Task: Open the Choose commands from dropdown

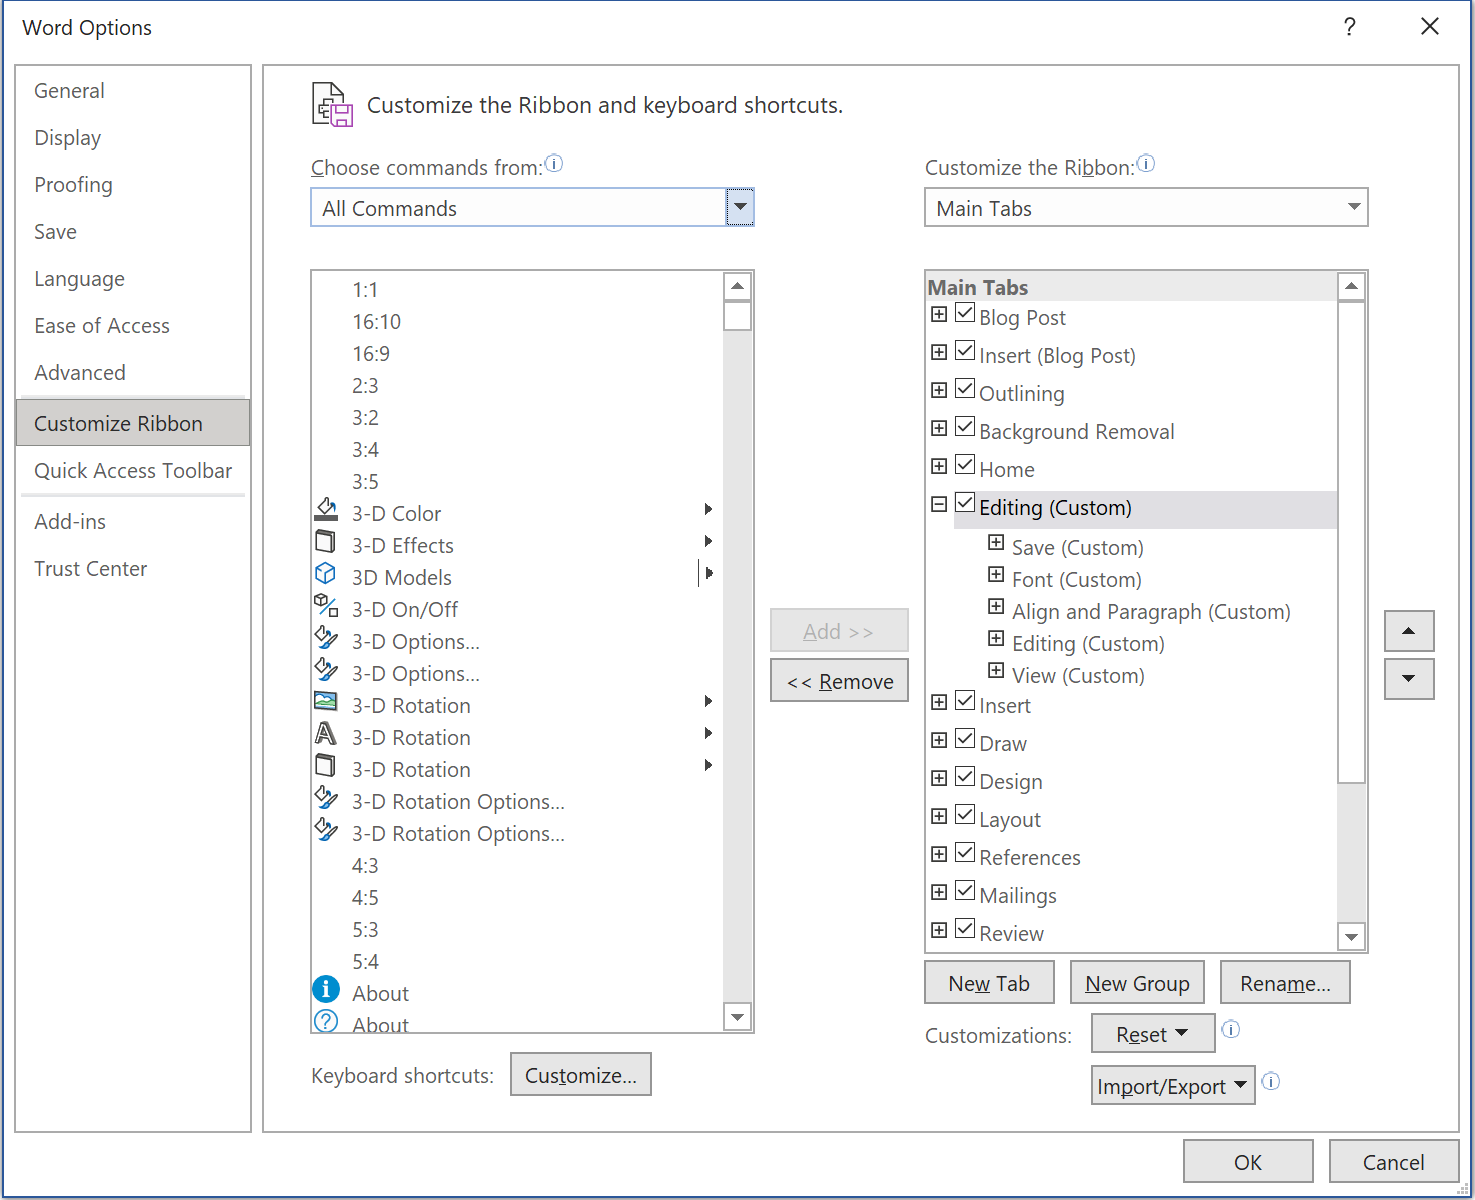Action: 740,208
